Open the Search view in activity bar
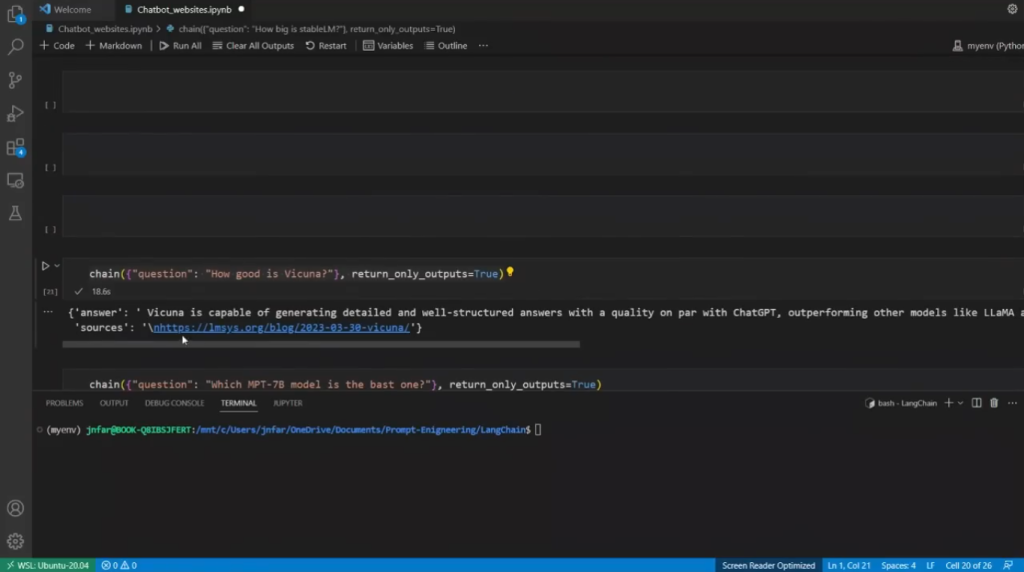 pyautogui.click(x=15, y=47)
